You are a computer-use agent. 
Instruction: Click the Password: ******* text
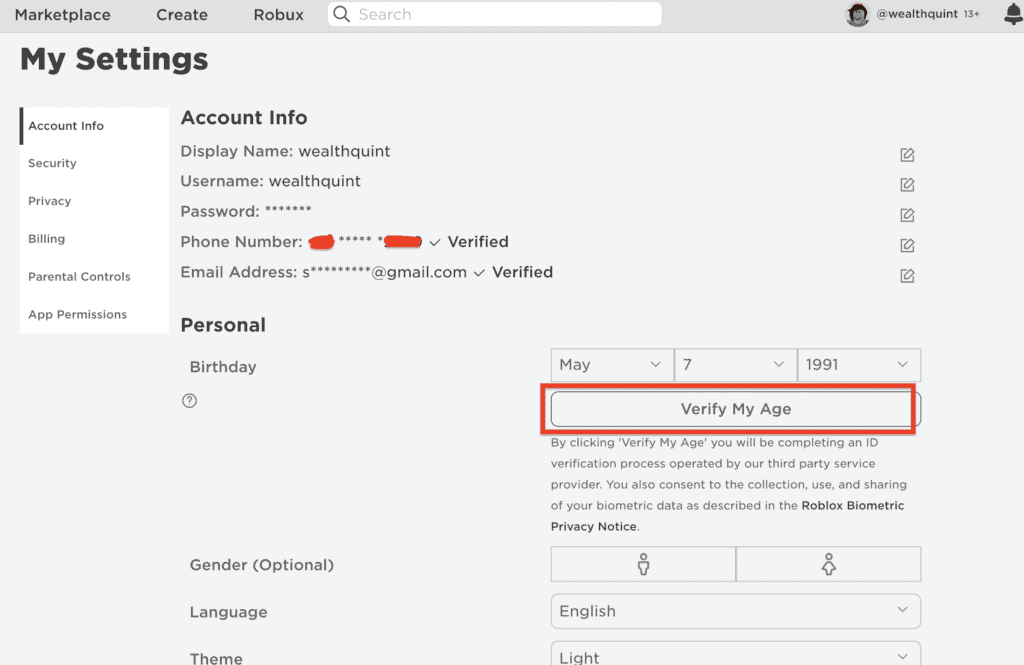246,212
